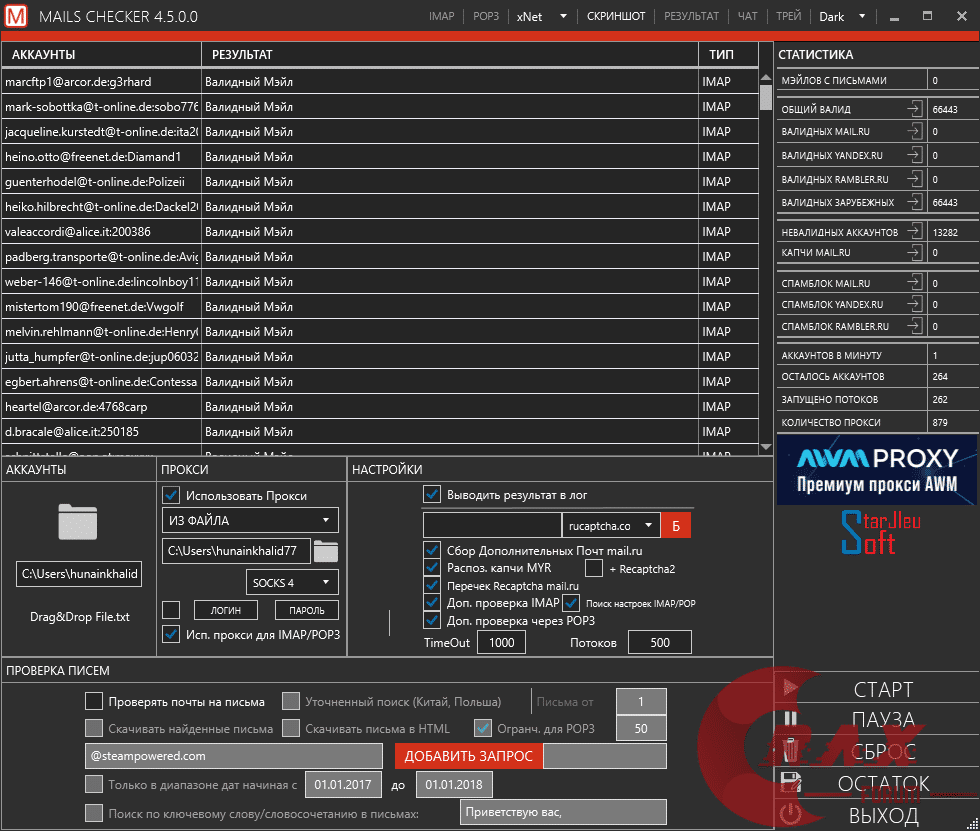Click export arrow beside ВАЛИДНЫХ ЗАРУБЕЖНЫХ
The height and width of the screenshot is (831, 980).
pos(914,201)
